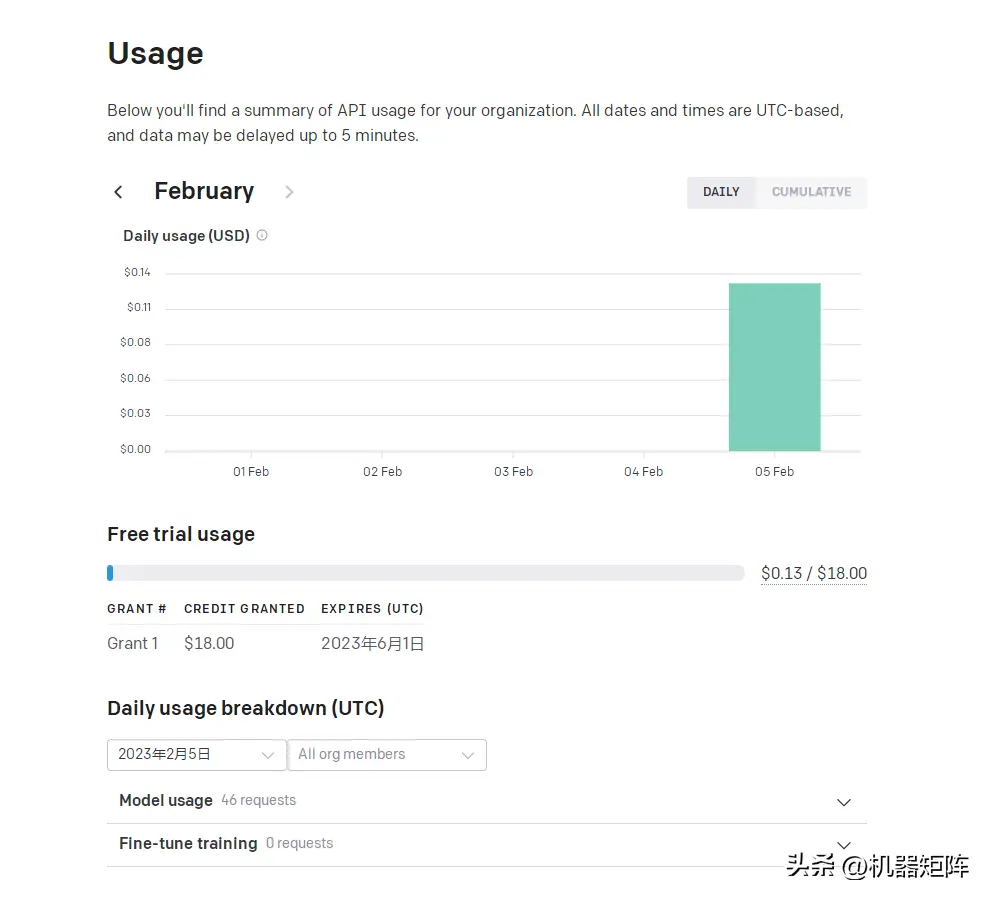Go to the previous month arrow

[x=118, y=192]
